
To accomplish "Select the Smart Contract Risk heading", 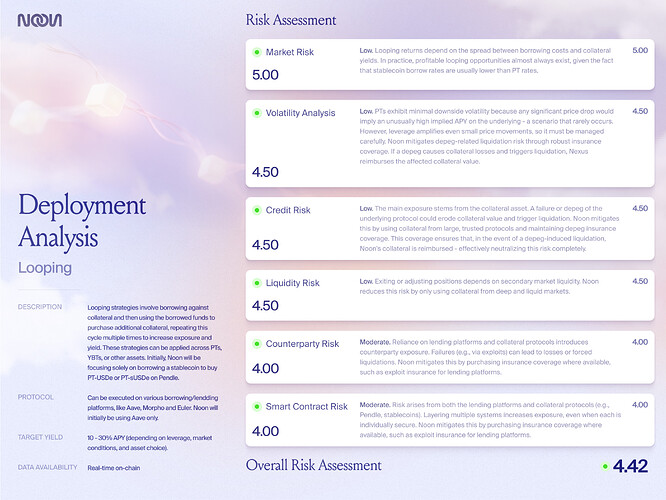I will [306, 407].
